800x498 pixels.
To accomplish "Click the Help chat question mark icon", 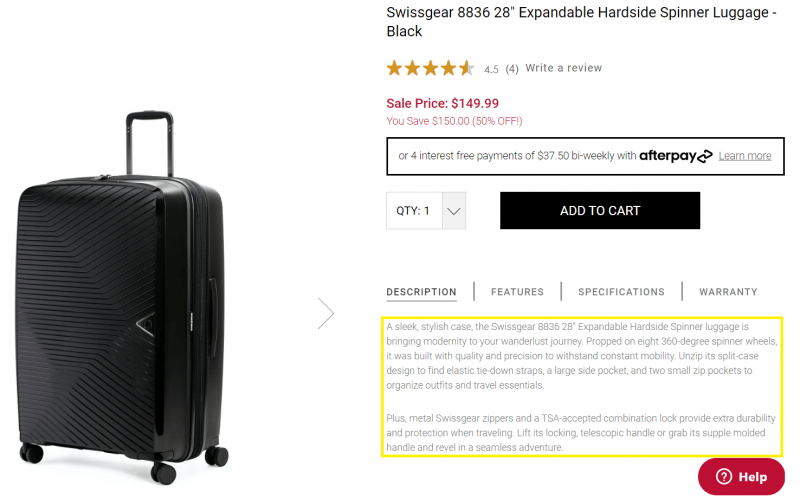I will click(725, 476).
